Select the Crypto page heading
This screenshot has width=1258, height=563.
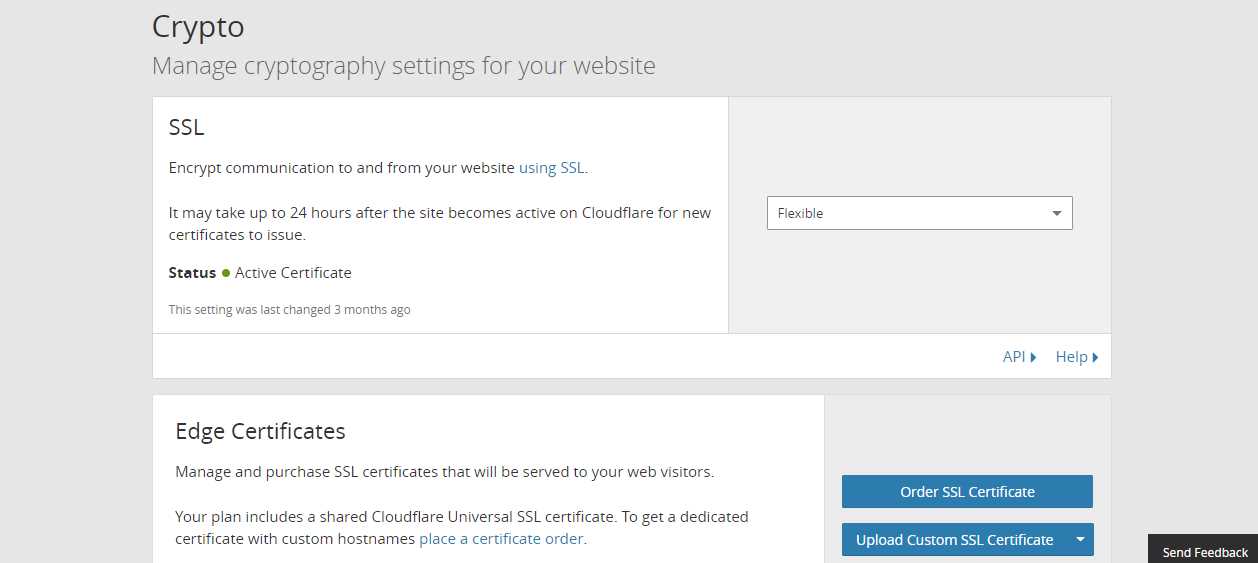pyautogui.click(x=198, y=27)
